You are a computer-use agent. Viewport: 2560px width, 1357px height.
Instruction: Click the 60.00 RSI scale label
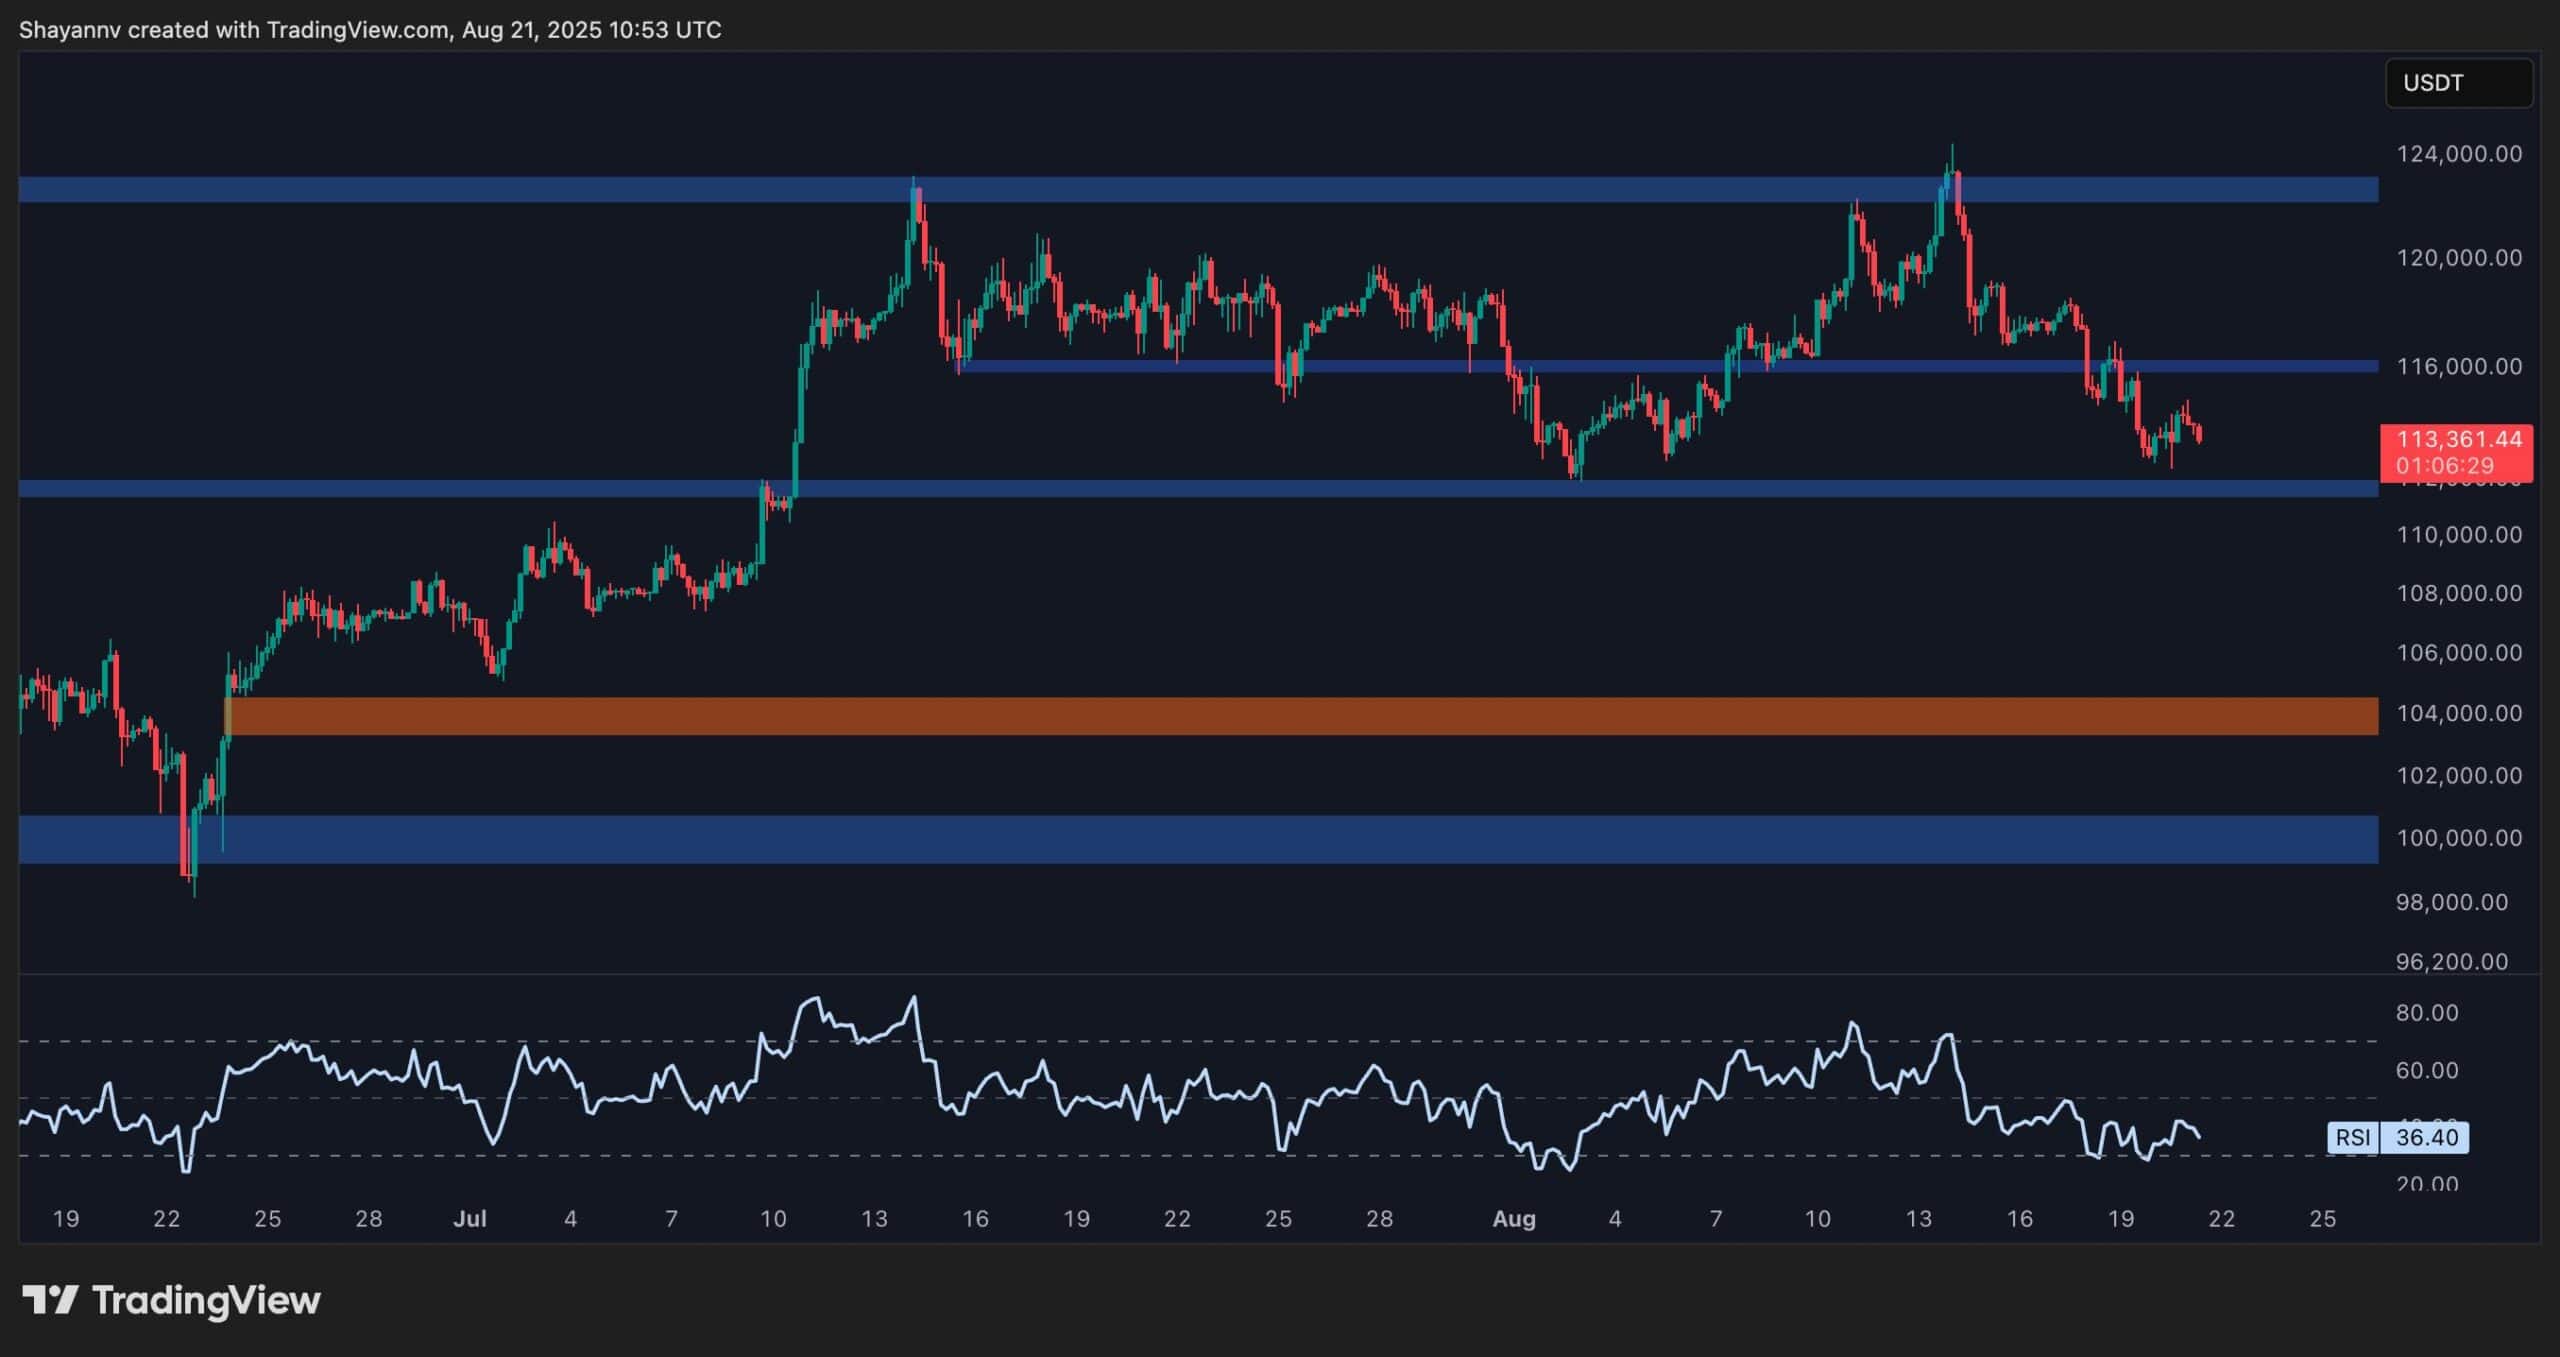point(2426,1071)
